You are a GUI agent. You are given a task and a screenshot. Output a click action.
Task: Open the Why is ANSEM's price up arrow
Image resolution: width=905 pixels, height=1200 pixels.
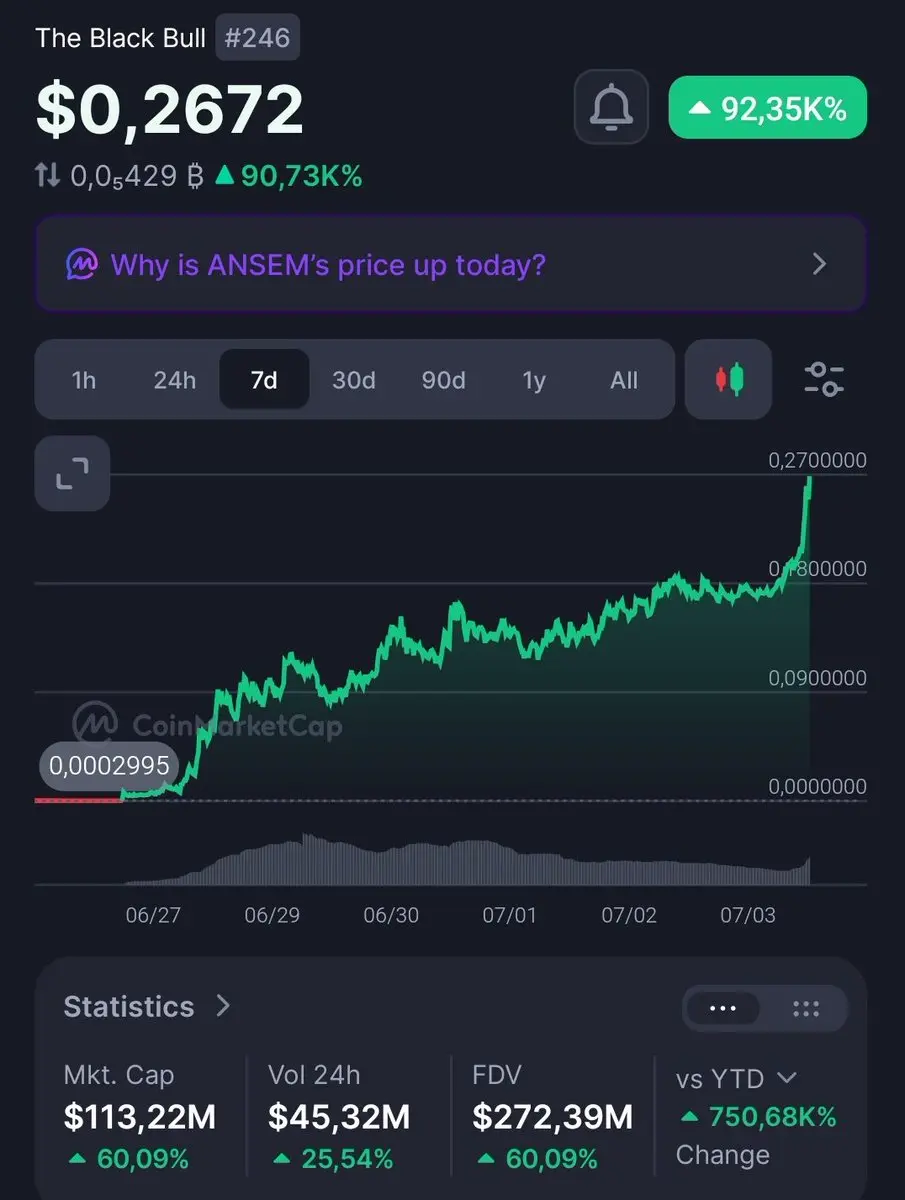point(819,265)
